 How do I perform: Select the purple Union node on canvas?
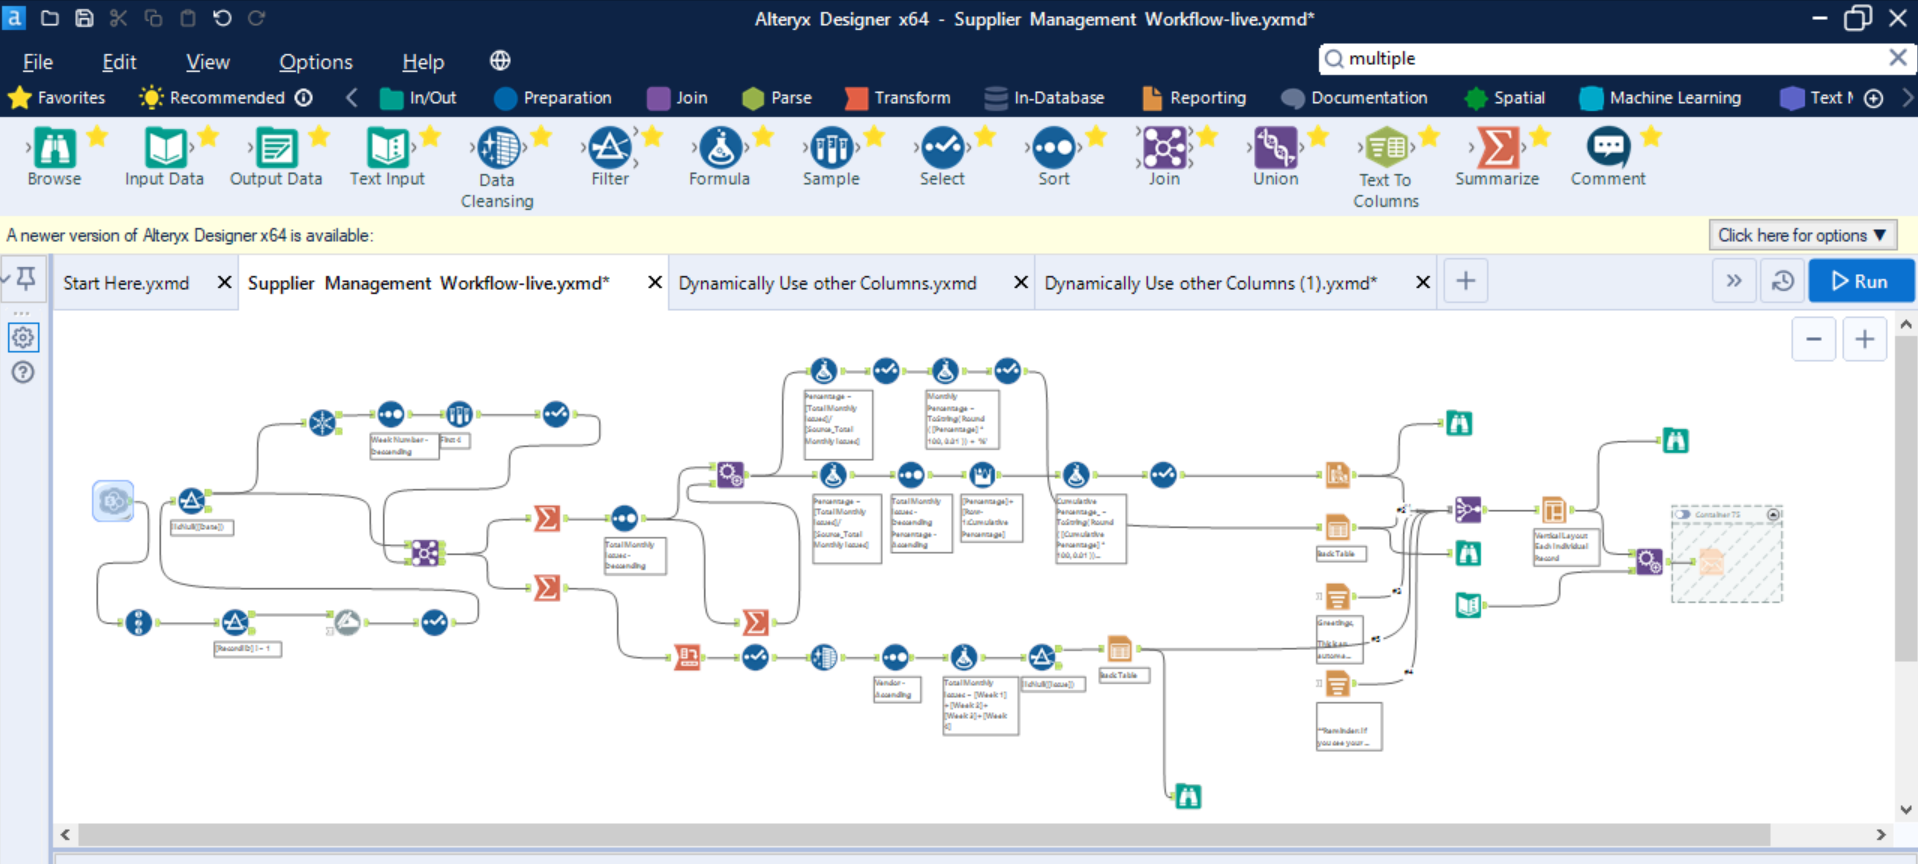[1468, 510]
